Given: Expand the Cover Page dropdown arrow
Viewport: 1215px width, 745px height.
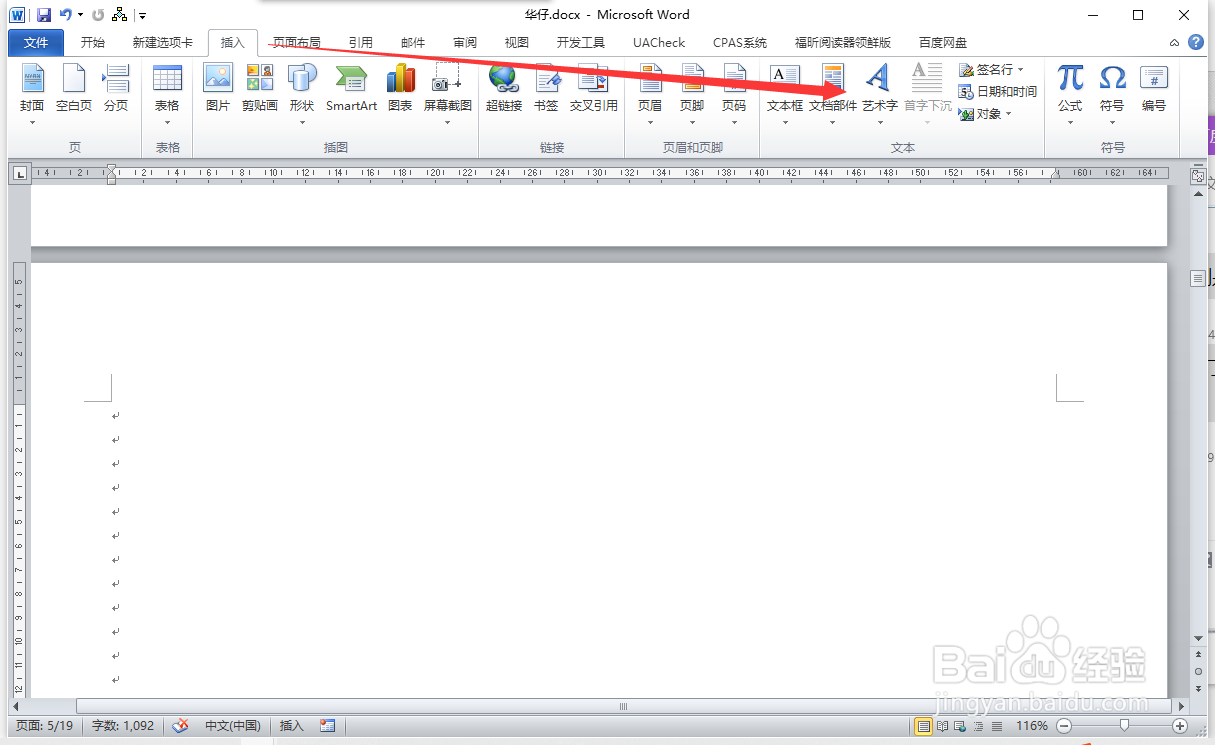Looking at the screenshot, I should pos(32,123).
